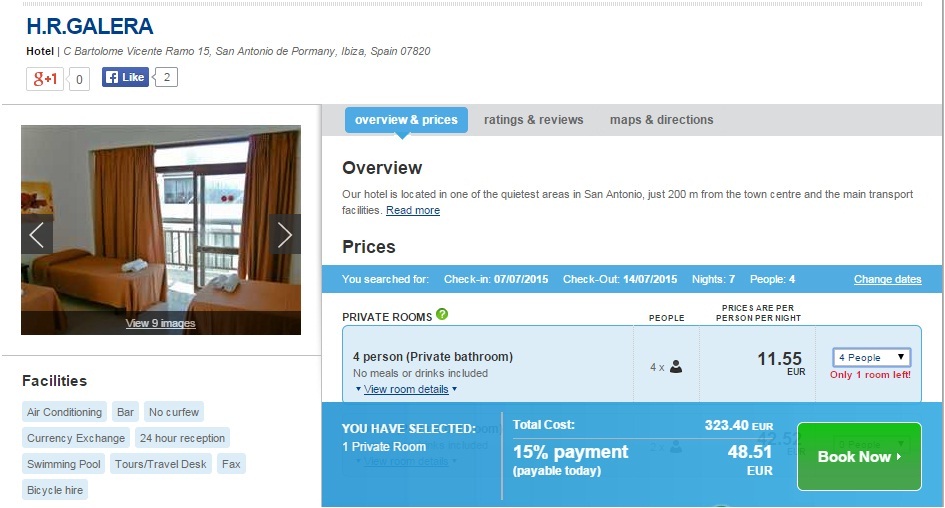Click the Air Conditioning facility tag
This screenshot has width=945, height=508.
pyautogui.click(x=64, y=412)
